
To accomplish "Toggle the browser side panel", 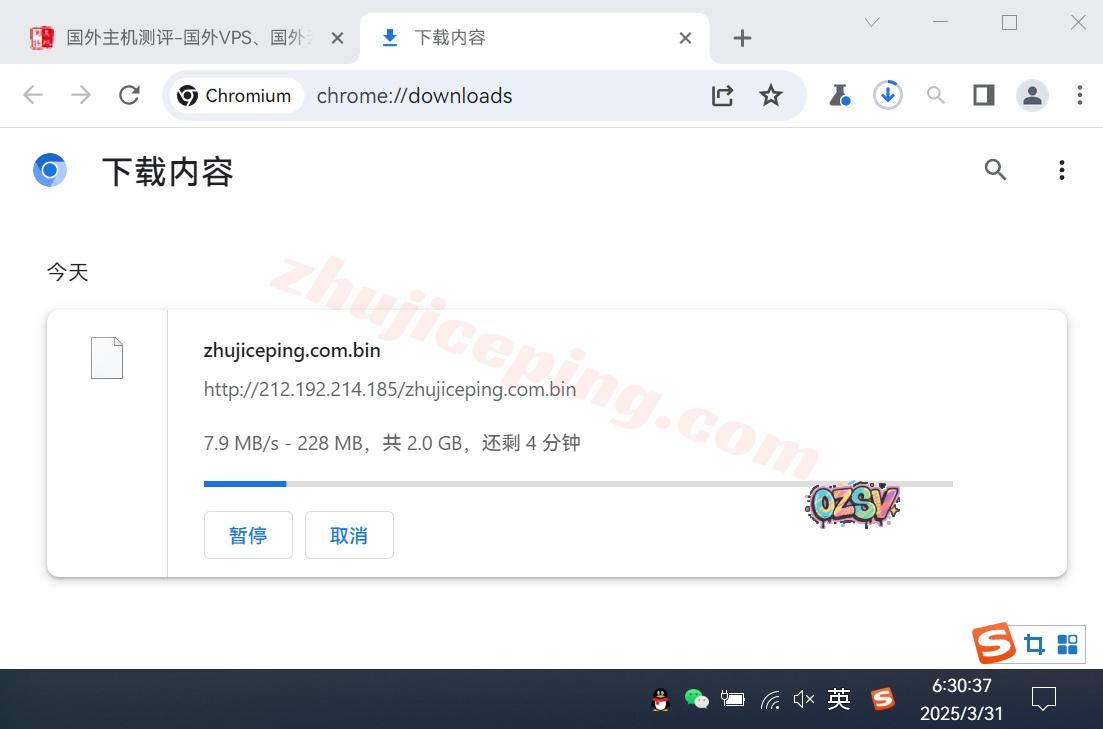I will click(984, 95).
